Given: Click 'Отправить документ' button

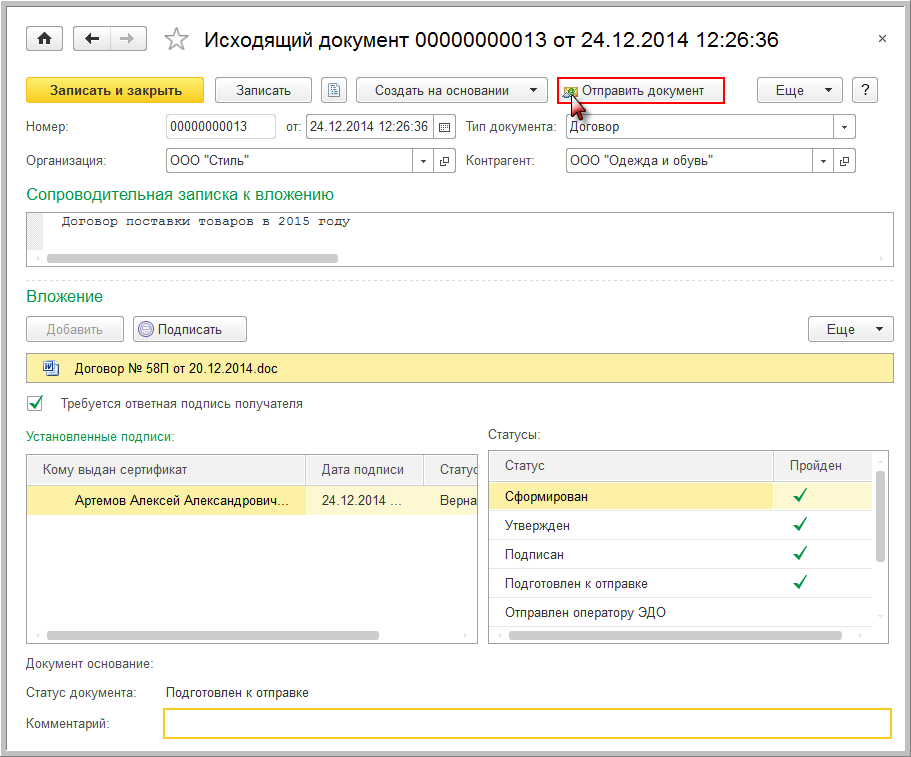Looking at the screenshot, I should pyautogui.click(x=641, y=91).
